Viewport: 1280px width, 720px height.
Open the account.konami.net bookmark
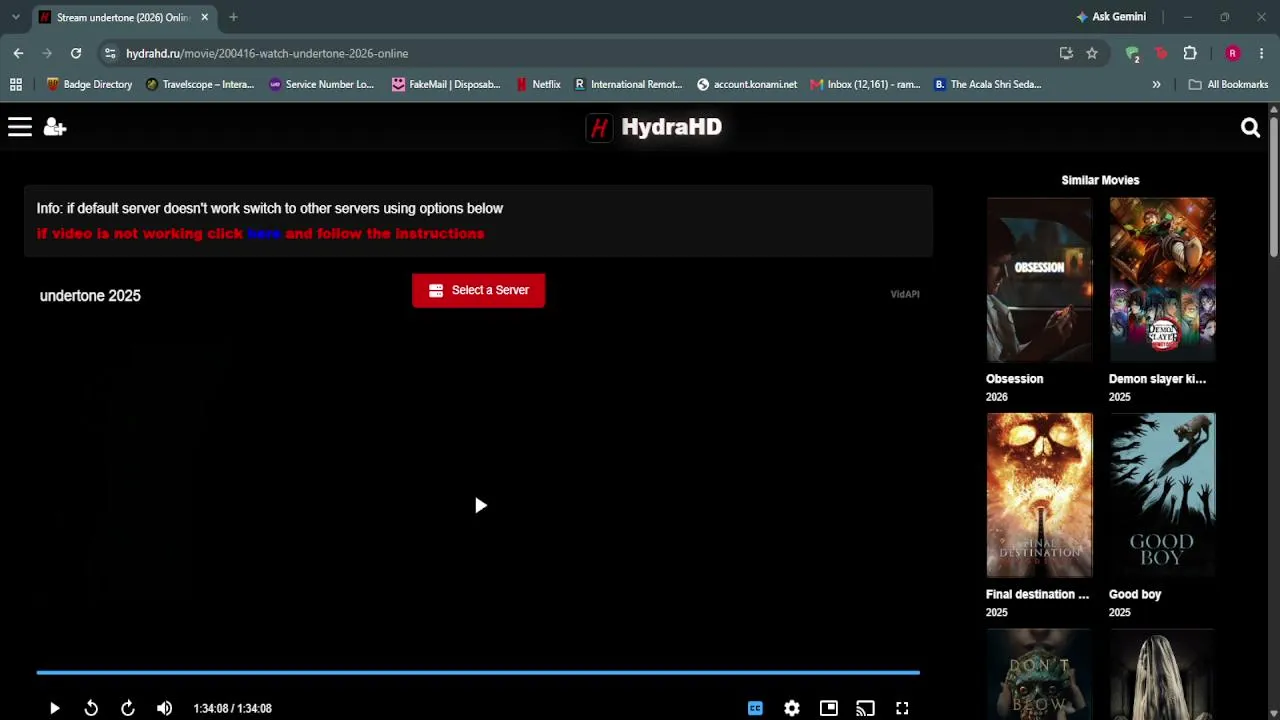pyautogui.click(x=747, y=84)
